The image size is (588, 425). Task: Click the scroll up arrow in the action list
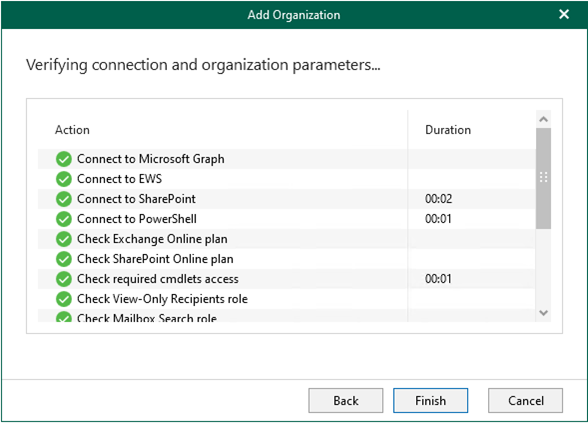coord(543,119)
